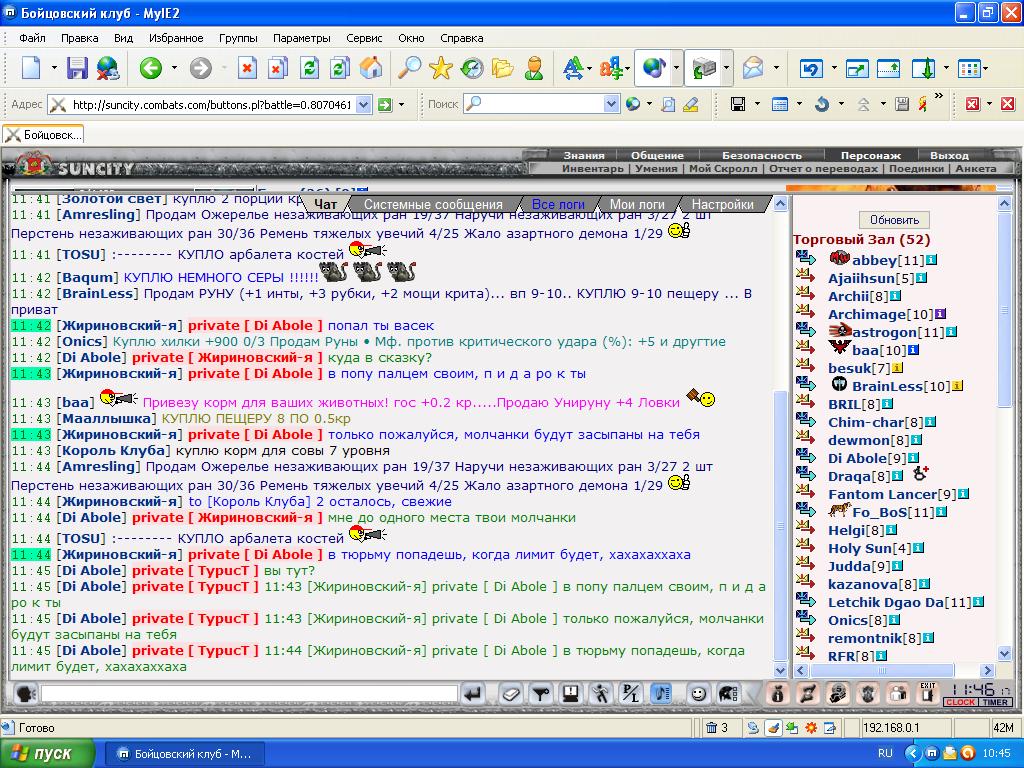Click the EXIT door icon in game bar
The image size is (1024, 768).
coord(927,694)
